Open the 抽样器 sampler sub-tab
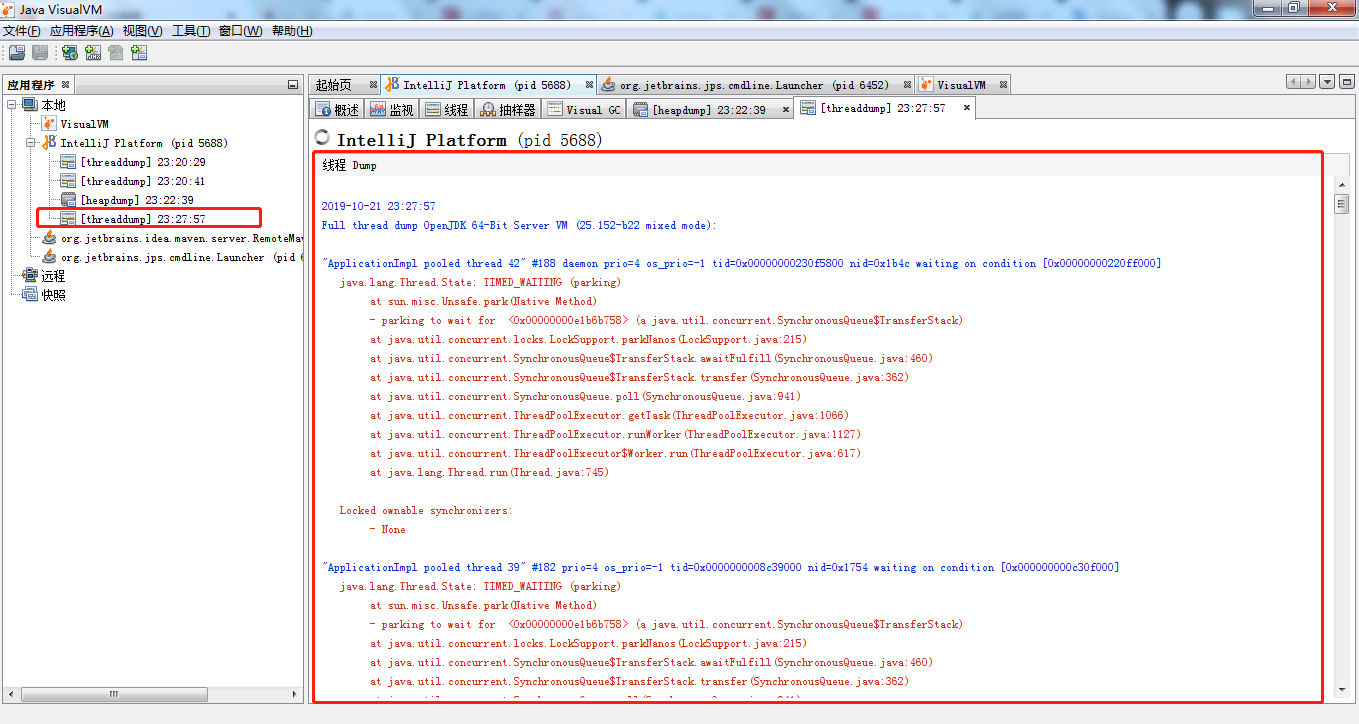This screenshot has height=724, width=1359. [509, 109]
